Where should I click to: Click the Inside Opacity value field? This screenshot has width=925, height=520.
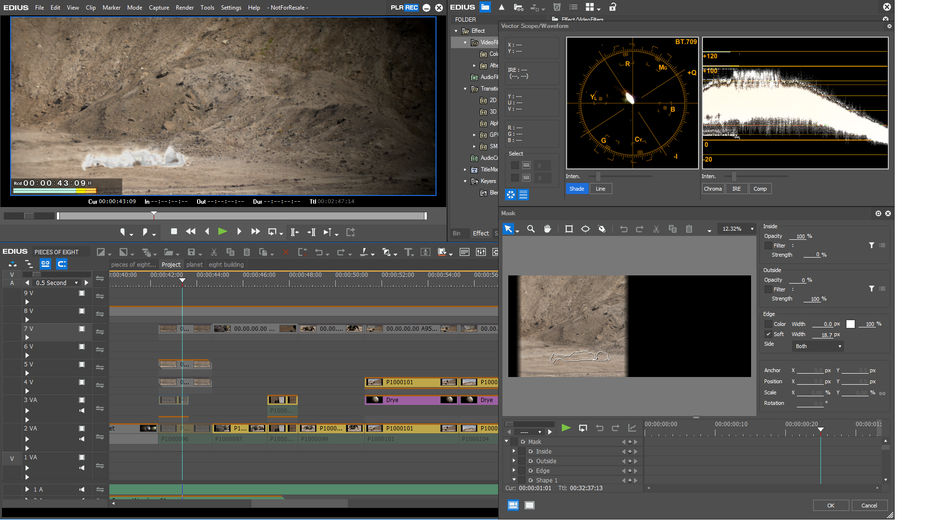[x=798, y=237]
